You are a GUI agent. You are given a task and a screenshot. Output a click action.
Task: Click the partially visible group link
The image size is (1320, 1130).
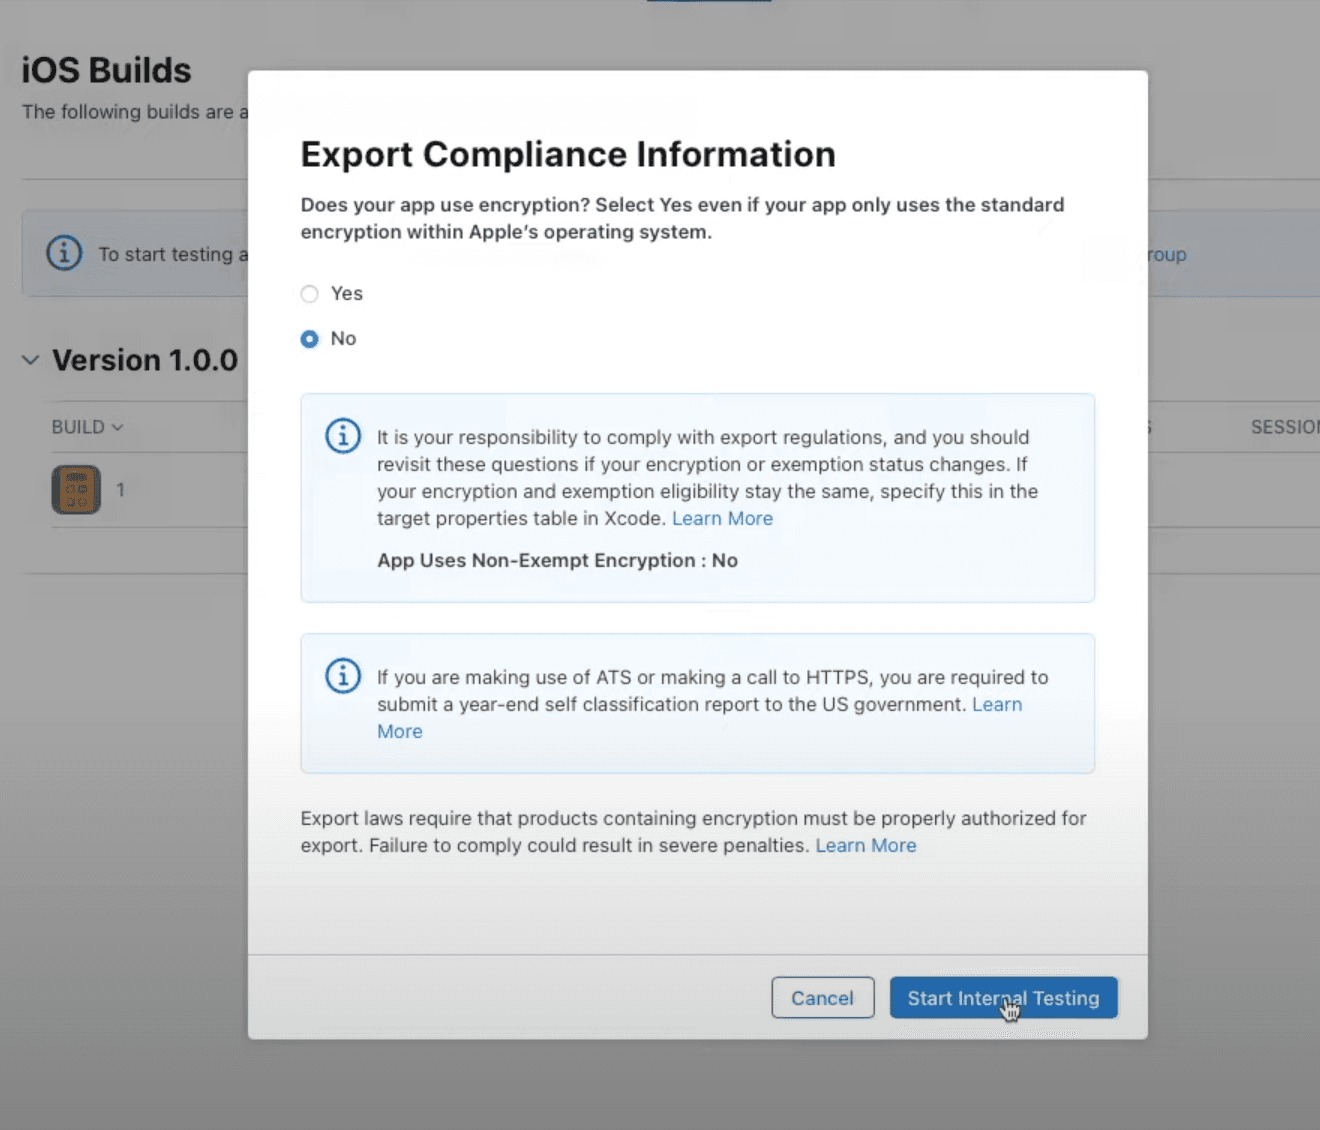click(x=1167, y=255)
